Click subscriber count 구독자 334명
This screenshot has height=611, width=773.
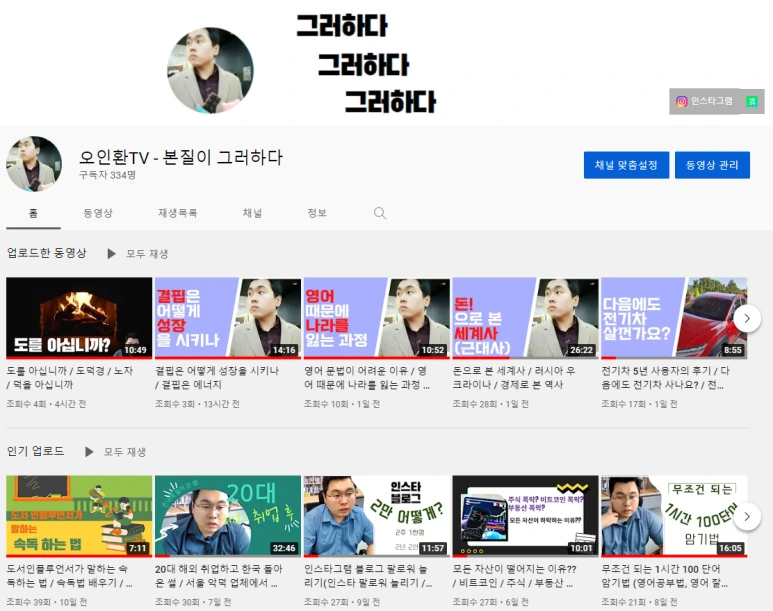pyautogui.click(x=107, y=175)
